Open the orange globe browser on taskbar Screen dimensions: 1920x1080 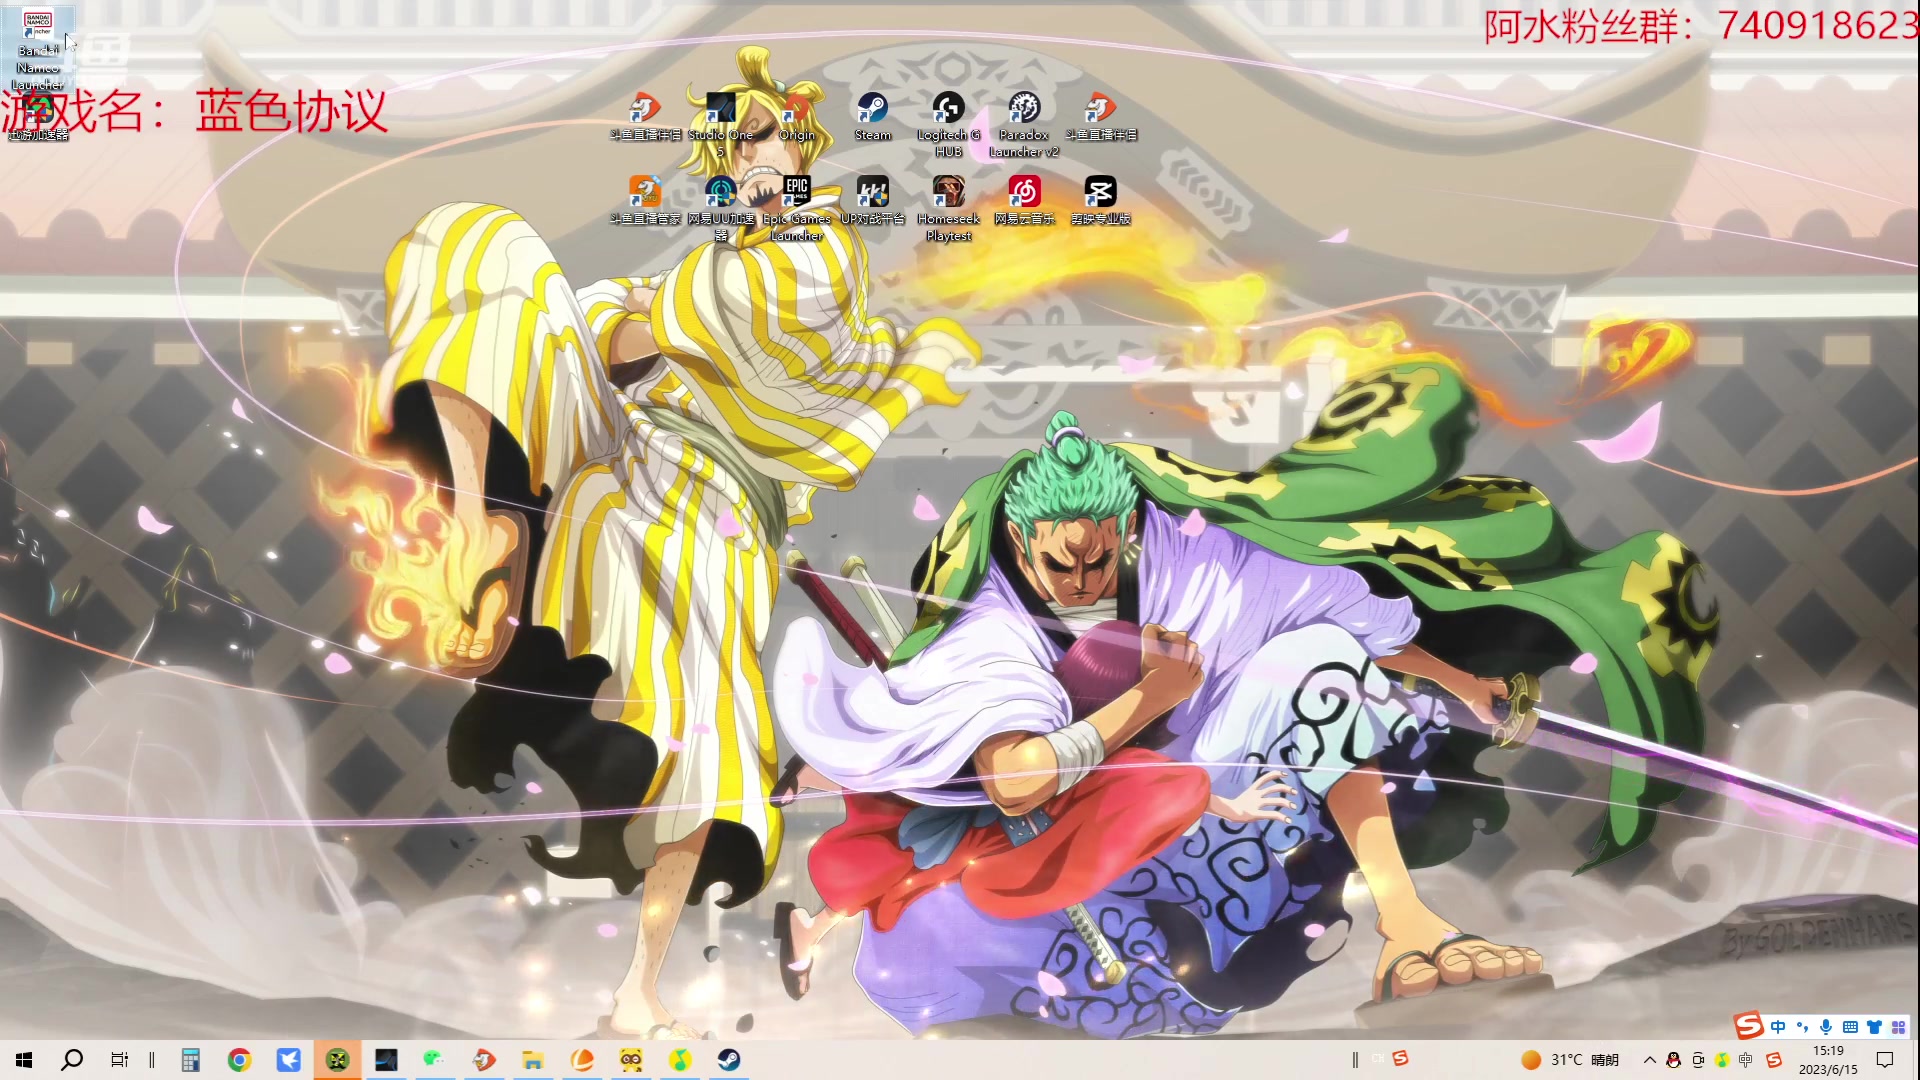(x=582, y=1060)
